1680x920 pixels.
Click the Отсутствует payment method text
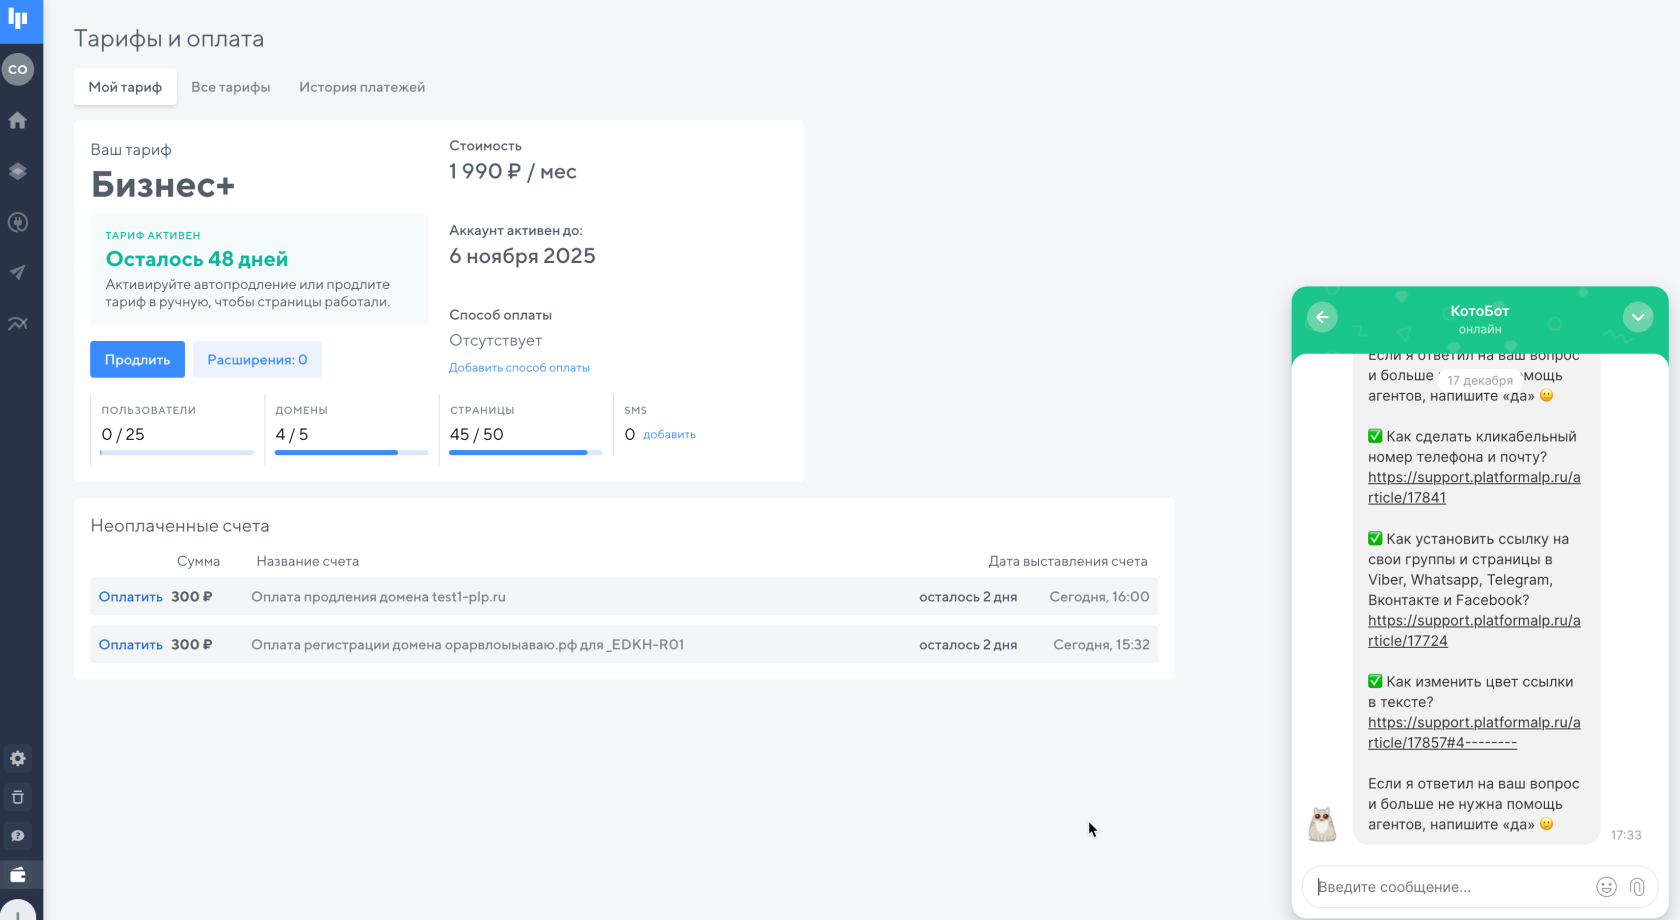pos(495,341)
